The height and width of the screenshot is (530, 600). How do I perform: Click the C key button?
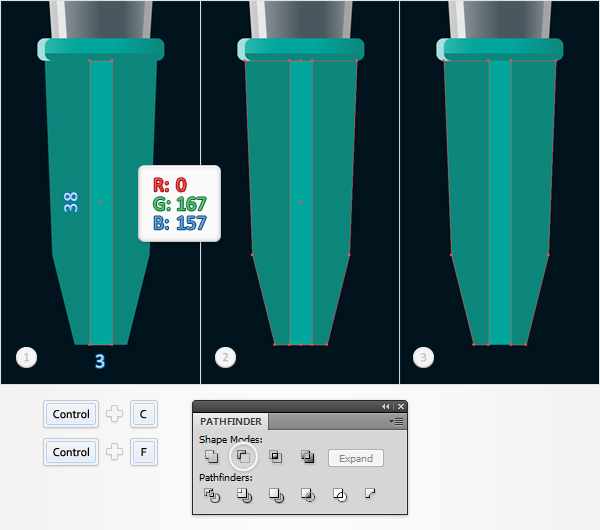(143, 414)
